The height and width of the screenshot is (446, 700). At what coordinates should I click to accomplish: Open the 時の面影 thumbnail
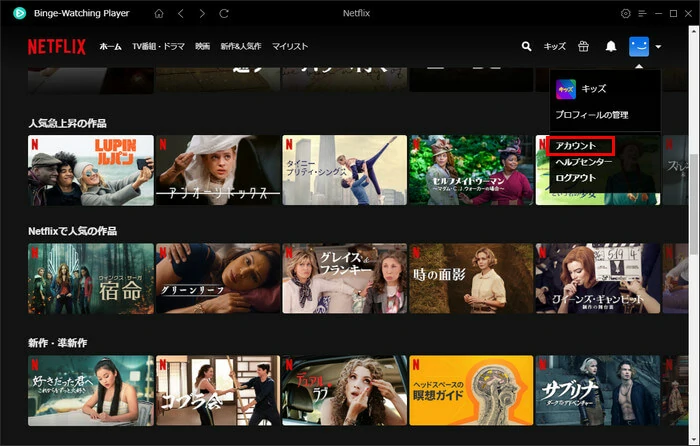pyautogui.click(x=471, y=279)
